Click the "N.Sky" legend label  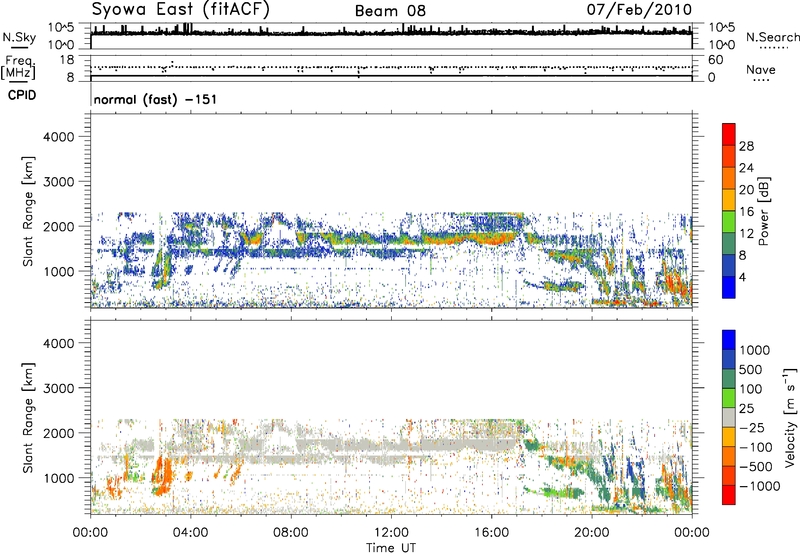19,37
